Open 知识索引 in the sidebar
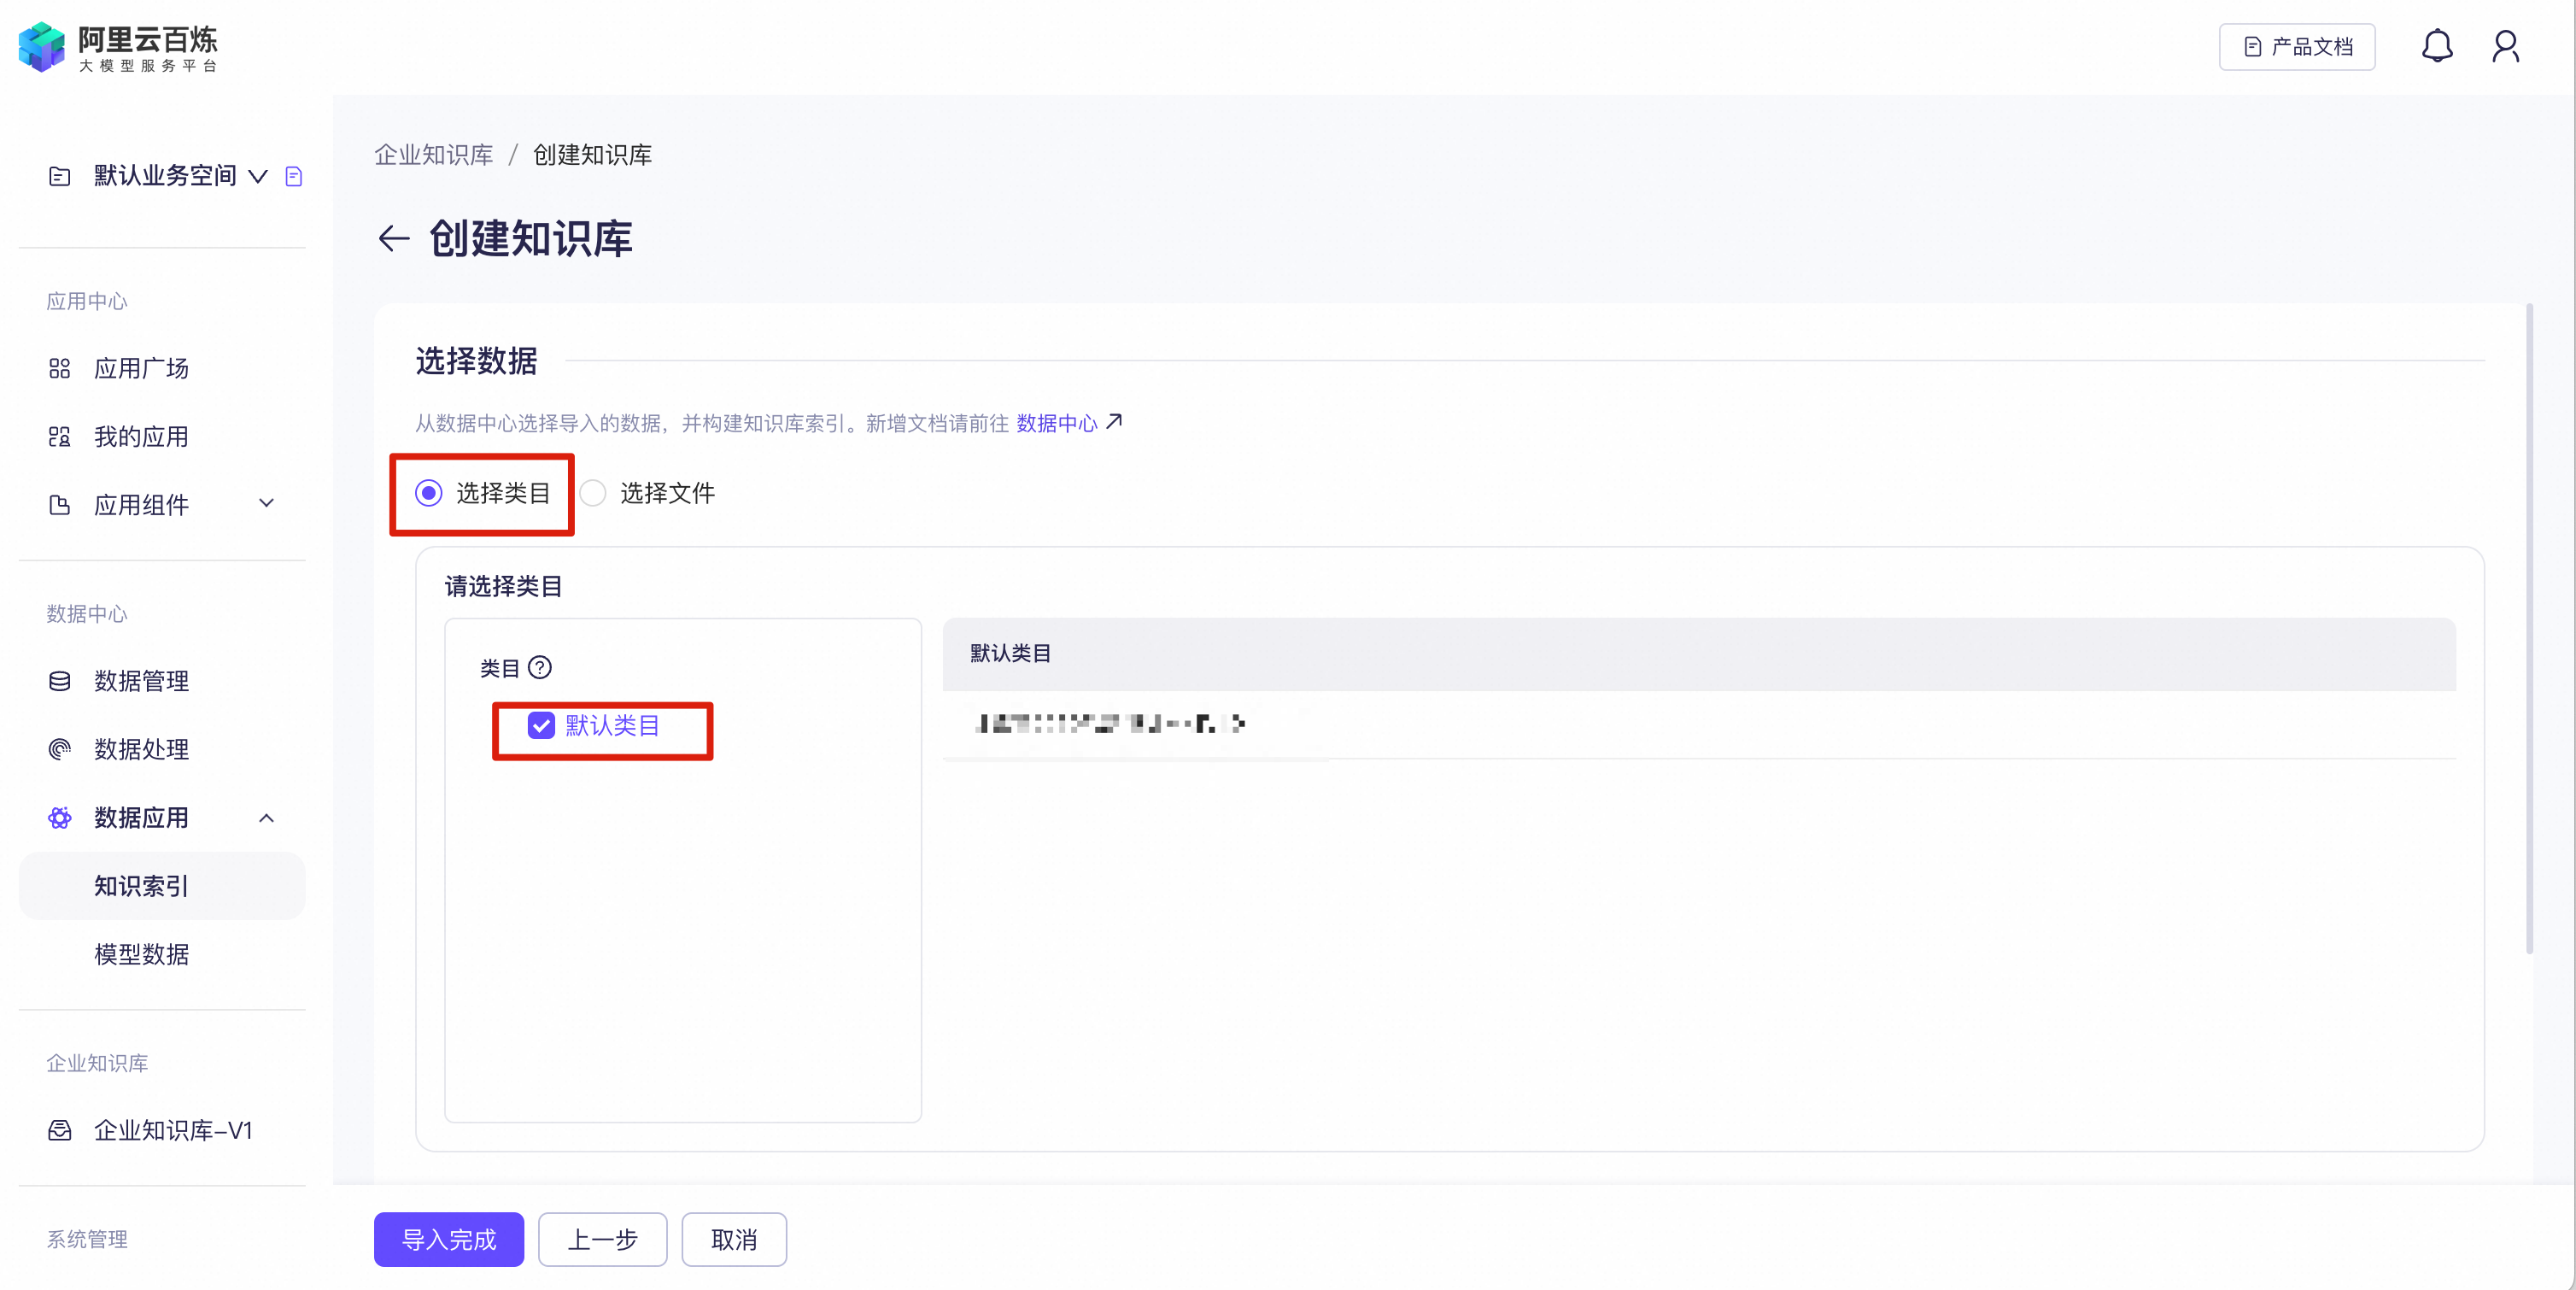This screenshot has width=2576, height=1290. click(x=162, y=886)
